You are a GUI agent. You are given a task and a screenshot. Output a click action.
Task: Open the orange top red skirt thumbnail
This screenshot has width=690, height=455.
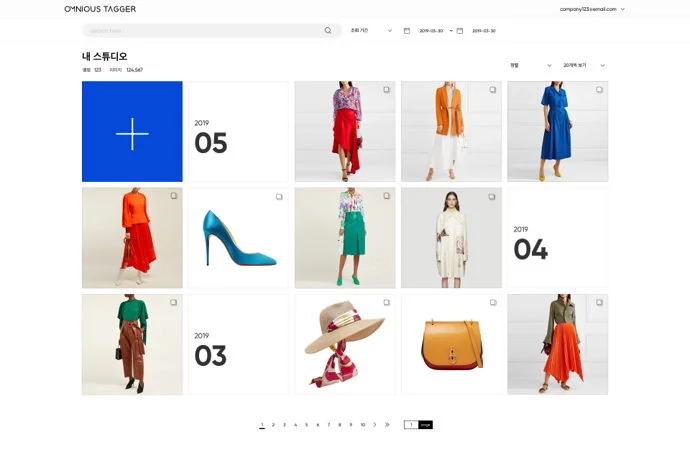(132, 238)
